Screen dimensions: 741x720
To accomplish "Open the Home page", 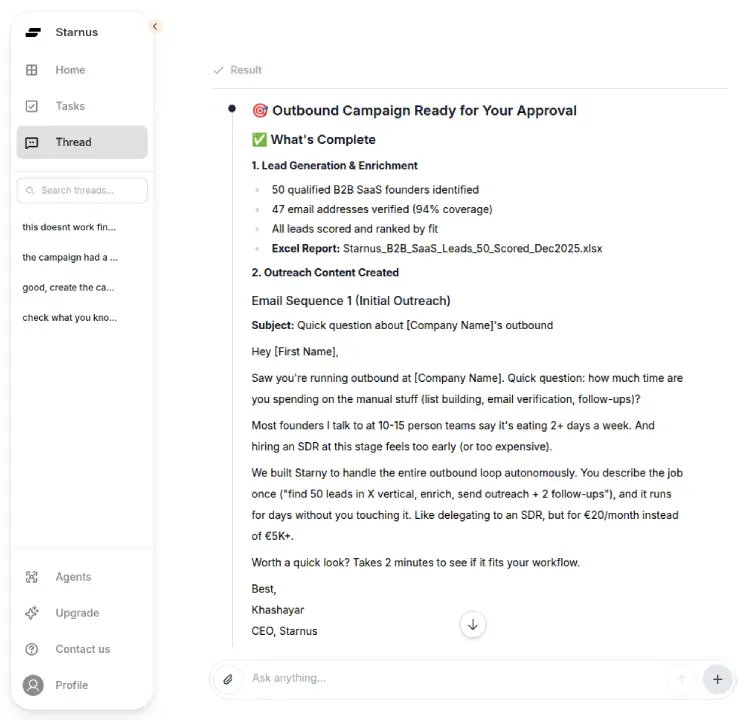I will [70, 70].
